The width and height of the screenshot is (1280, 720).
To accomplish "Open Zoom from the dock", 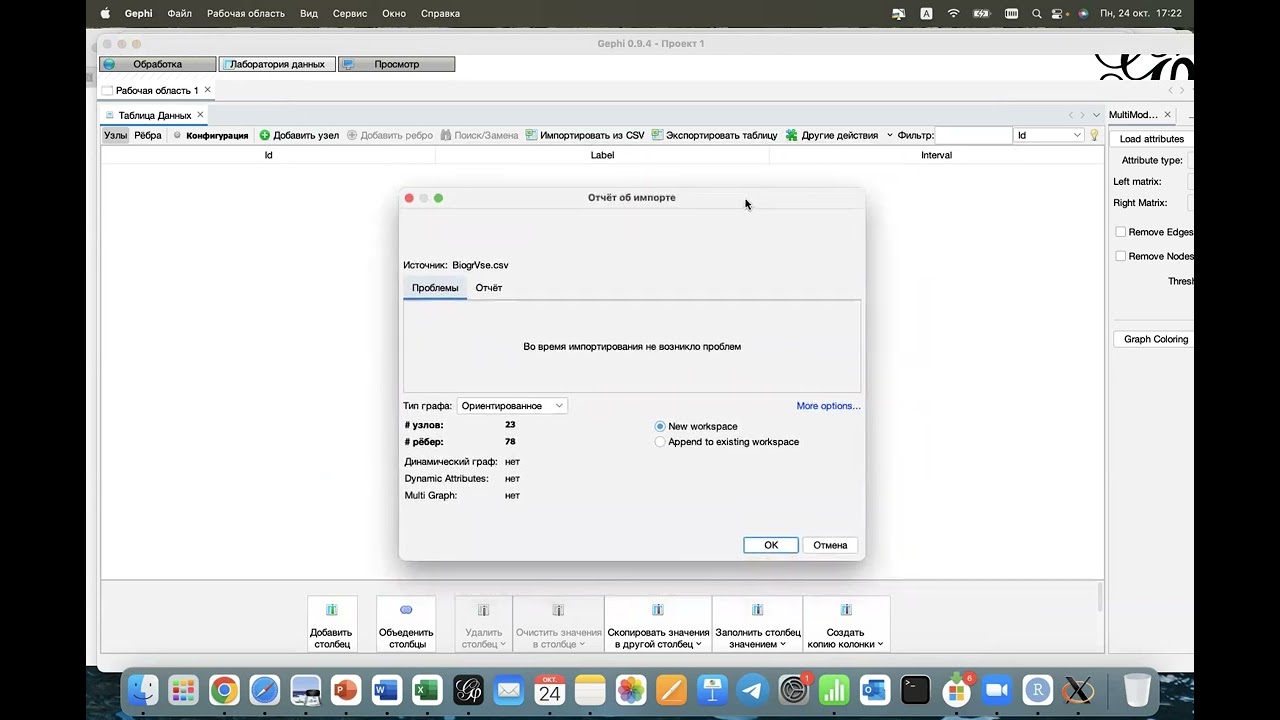I will click(997, 690).
